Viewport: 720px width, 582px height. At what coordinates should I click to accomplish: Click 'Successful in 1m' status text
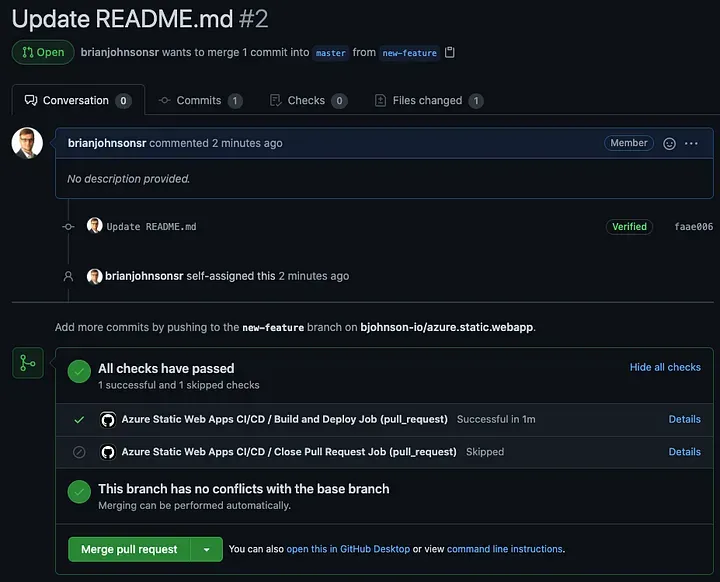coord(496,419)
